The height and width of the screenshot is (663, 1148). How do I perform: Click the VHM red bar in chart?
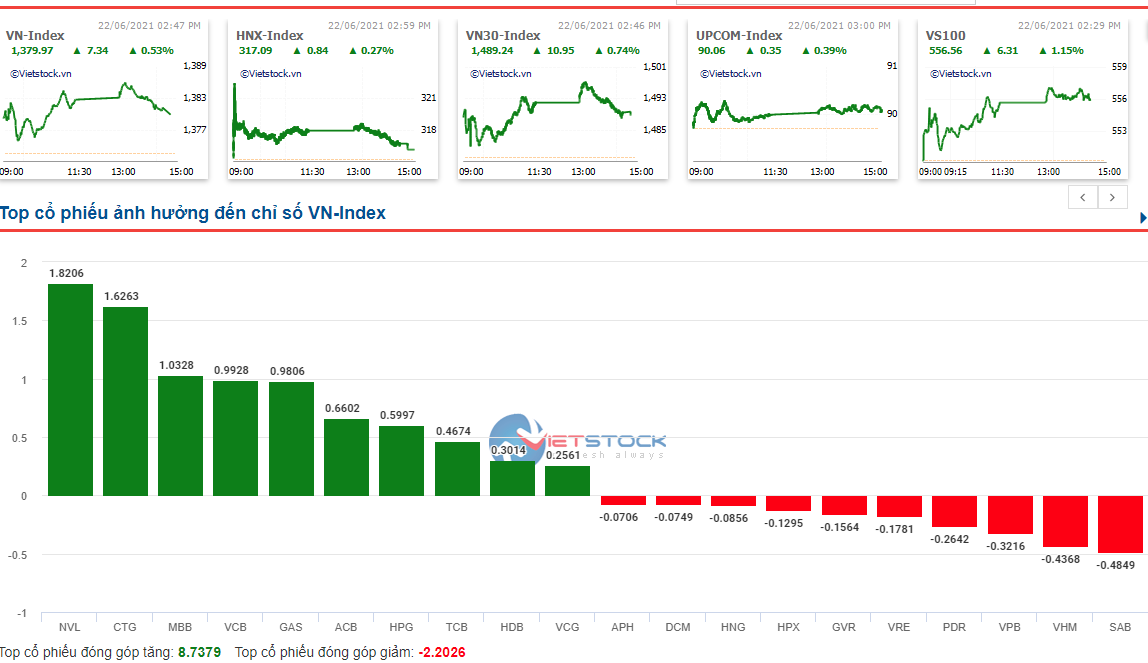1065,521
